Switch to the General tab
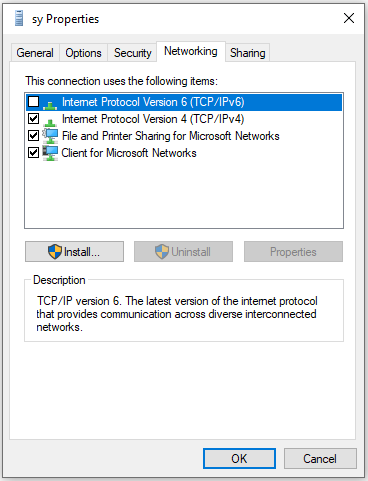This screenshot has width=368, height=481. click(35, 53)
